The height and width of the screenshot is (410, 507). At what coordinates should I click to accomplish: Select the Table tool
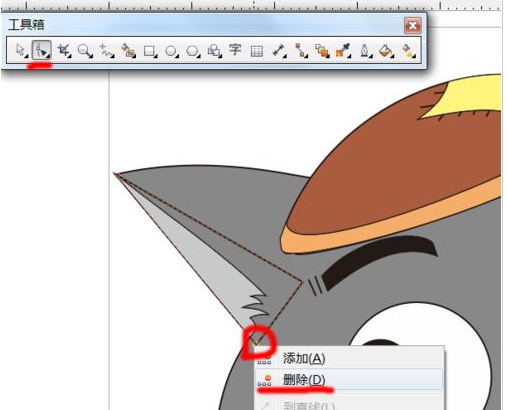coord(257,51)
